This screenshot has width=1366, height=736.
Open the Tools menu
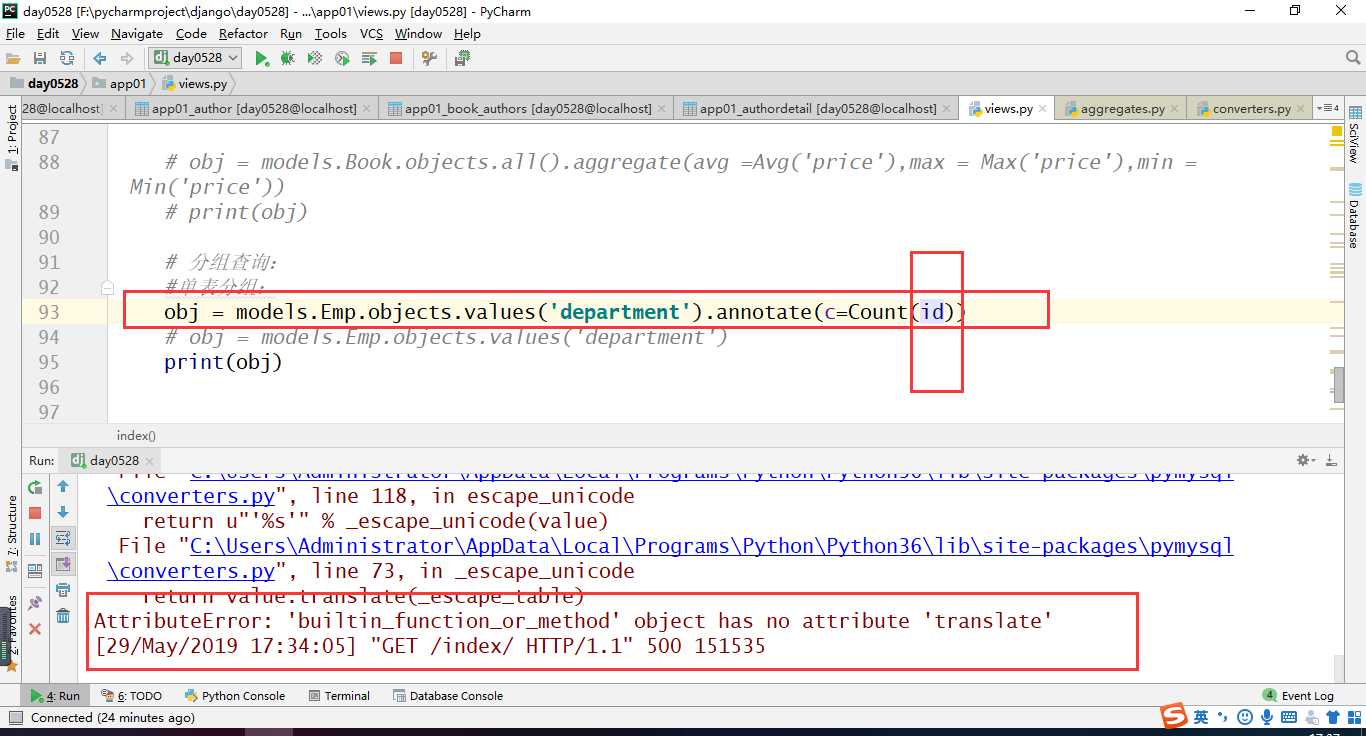[330, 33]
